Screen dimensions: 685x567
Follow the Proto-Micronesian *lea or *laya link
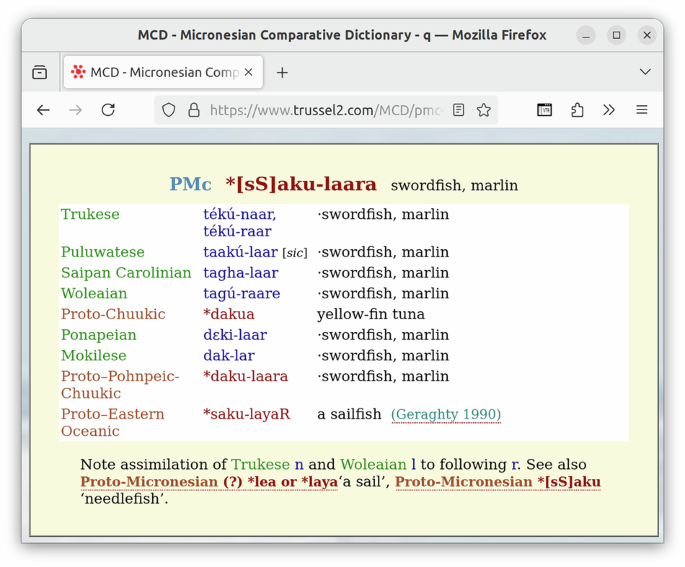click(209, 482)
